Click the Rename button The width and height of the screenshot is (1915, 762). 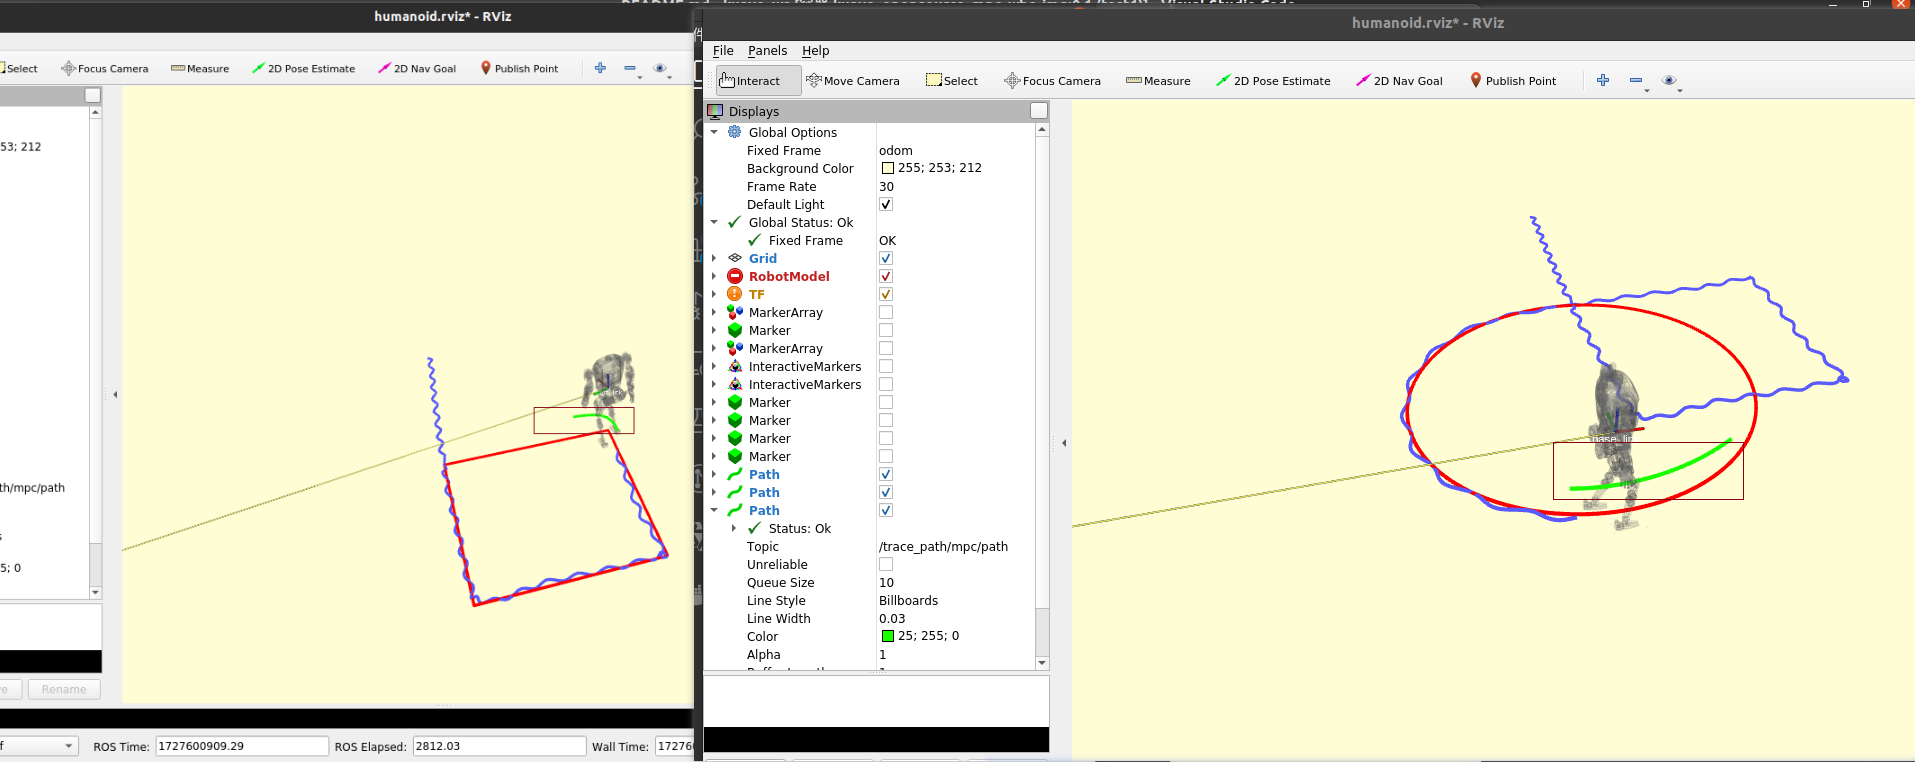click(64, 689)
